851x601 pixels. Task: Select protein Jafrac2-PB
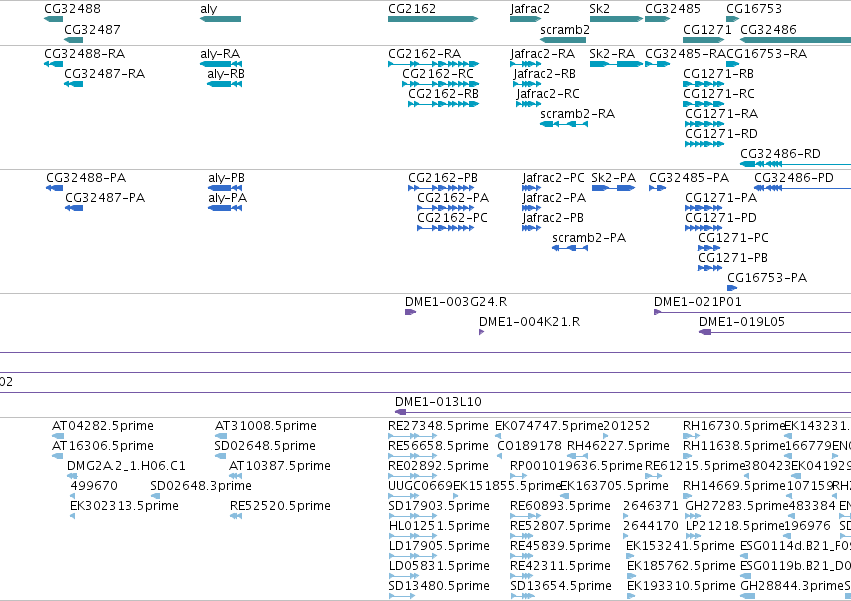pyautogui.click(x=532, y=228)
